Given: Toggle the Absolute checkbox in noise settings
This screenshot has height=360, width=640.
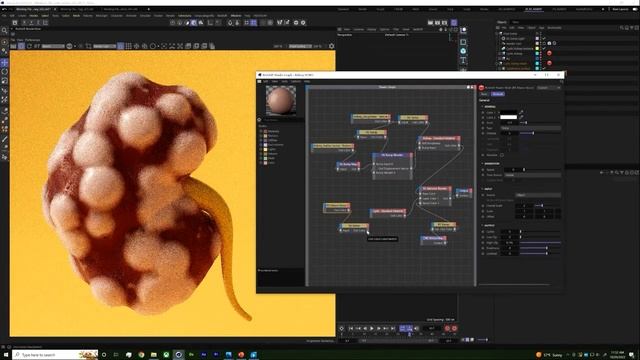Looking at the screenshot, I should 502,155.
